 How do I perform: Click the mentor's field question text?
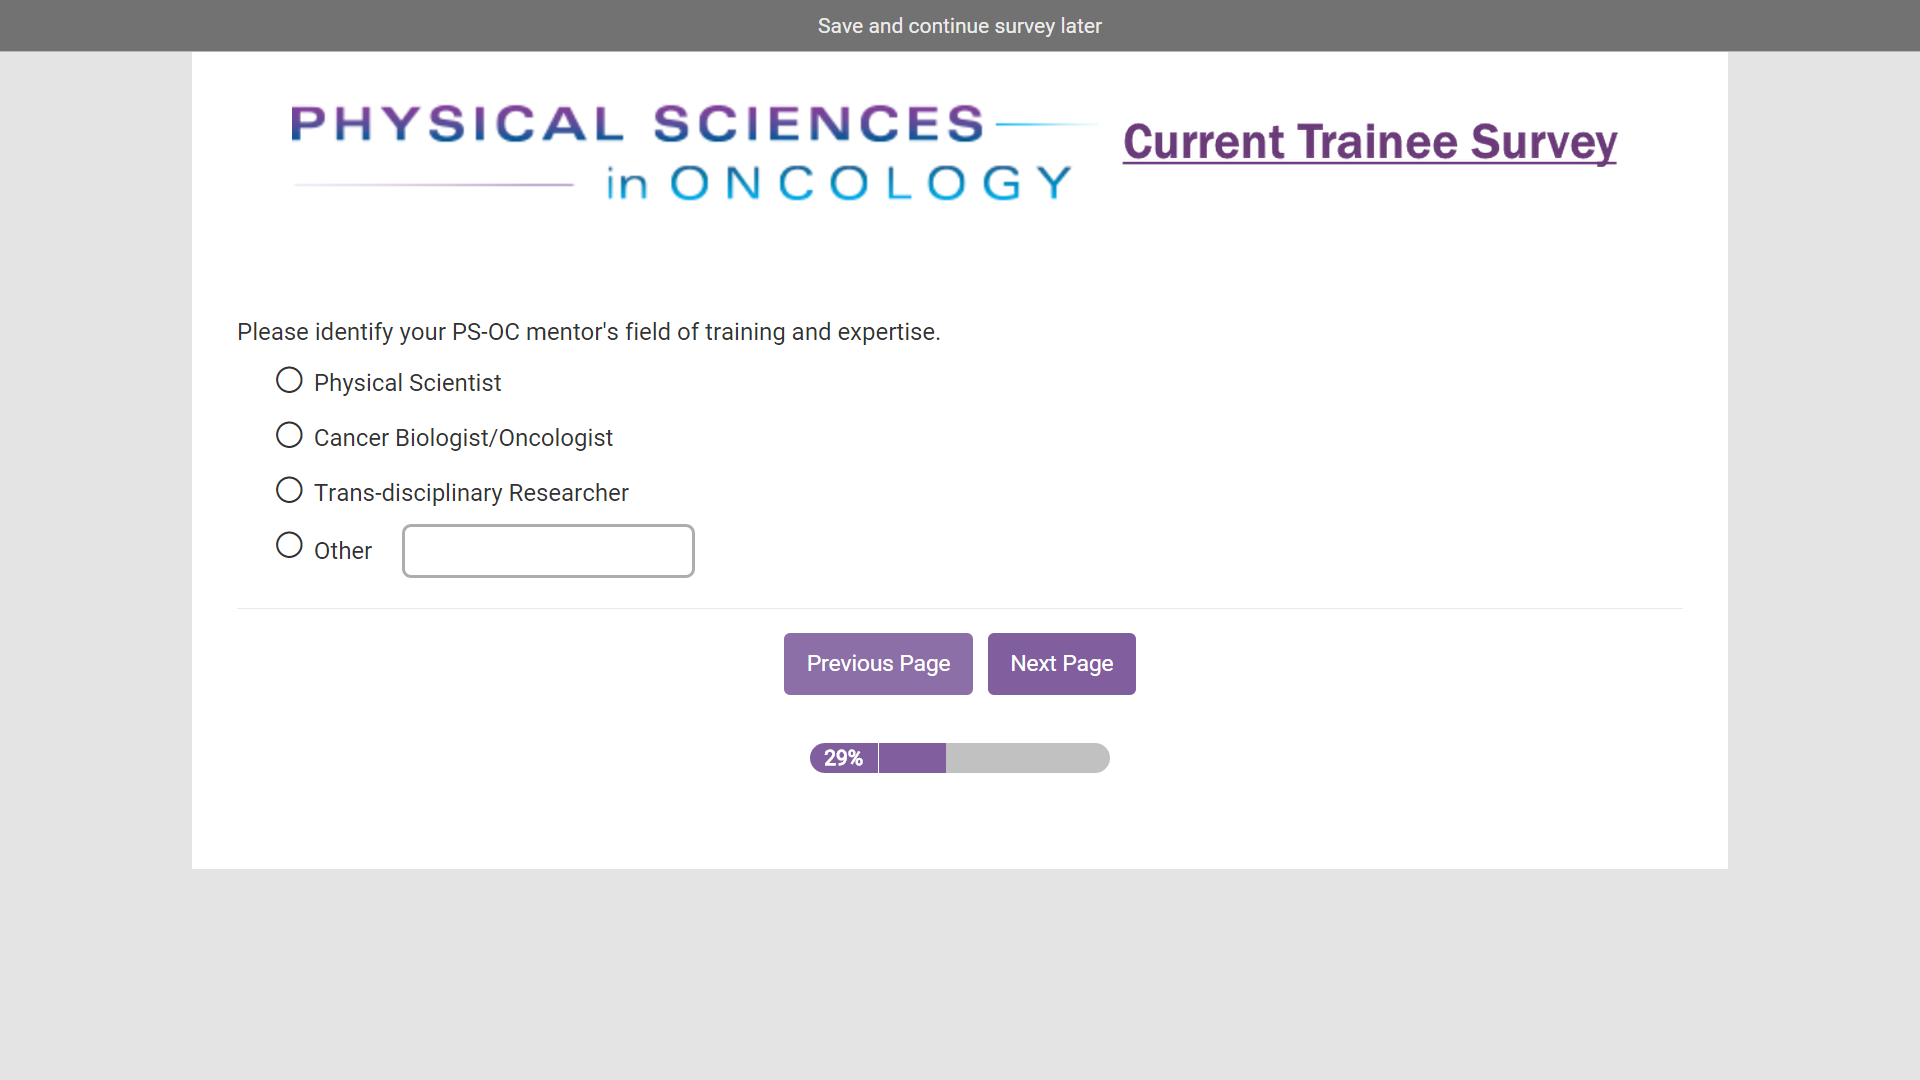click(x=588, y=332)
